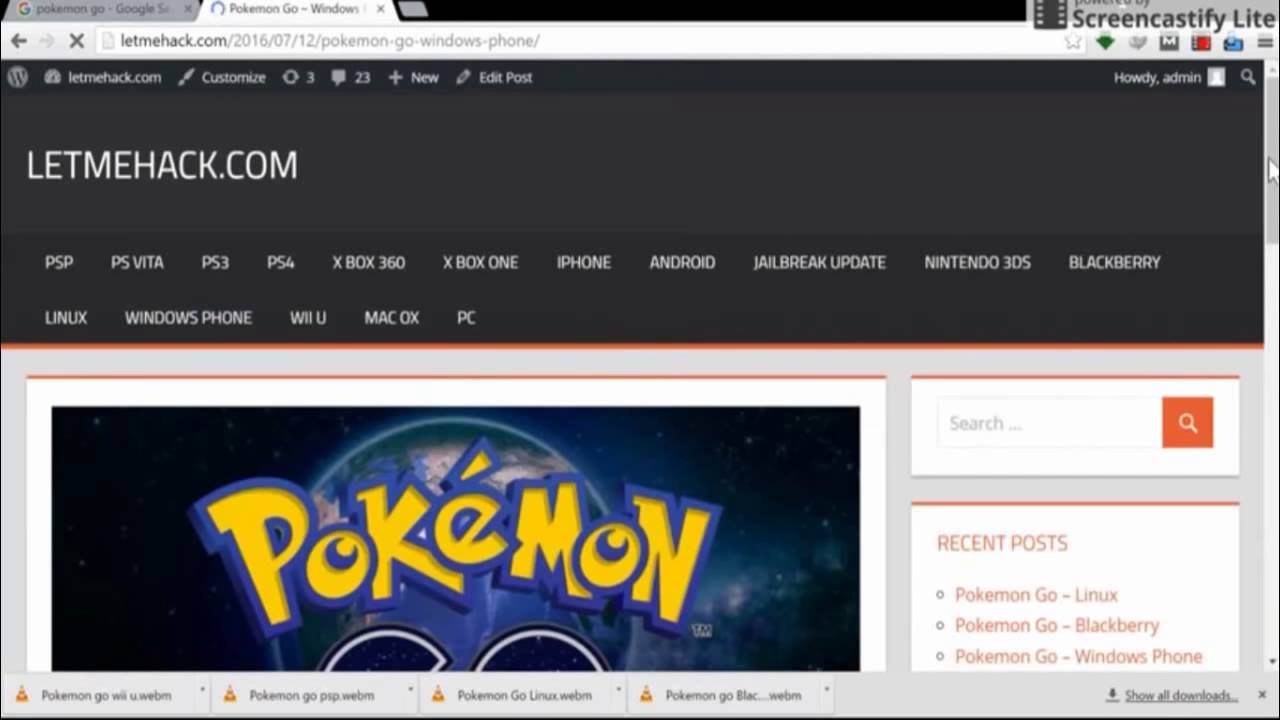Click the LETMEHACK.COM site title
Image resolution: width=1280 pixels, height=720 pixels.
162,165
